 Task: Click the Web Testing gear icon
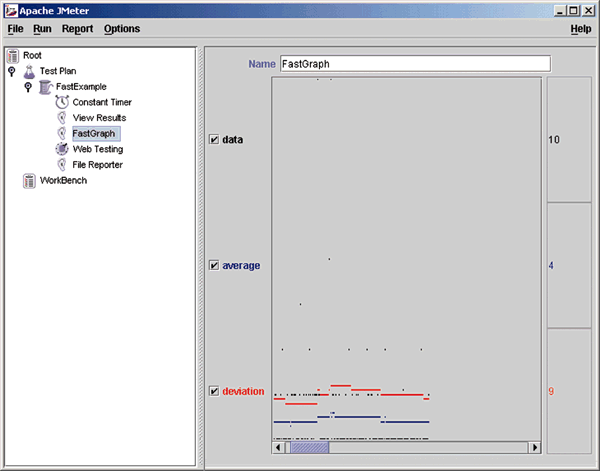62,149
